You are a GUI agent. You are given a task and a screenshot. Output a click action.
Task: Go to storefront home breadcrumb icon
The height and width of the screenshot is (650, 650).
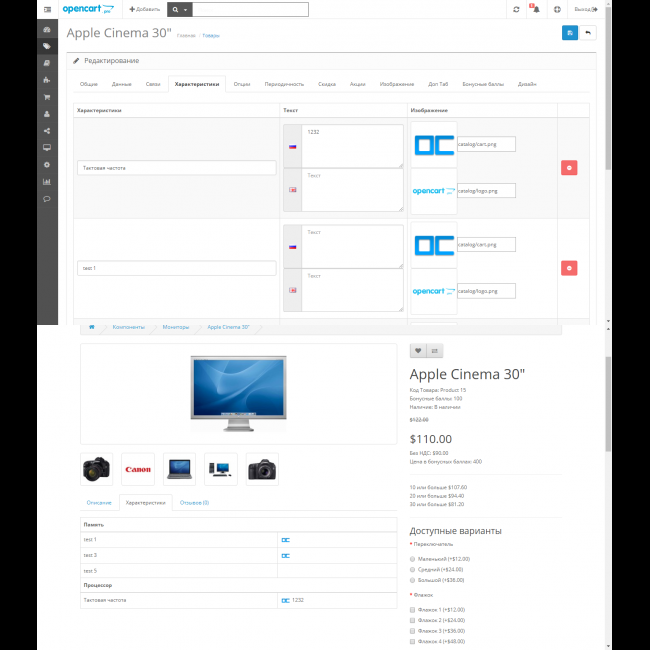91,327
